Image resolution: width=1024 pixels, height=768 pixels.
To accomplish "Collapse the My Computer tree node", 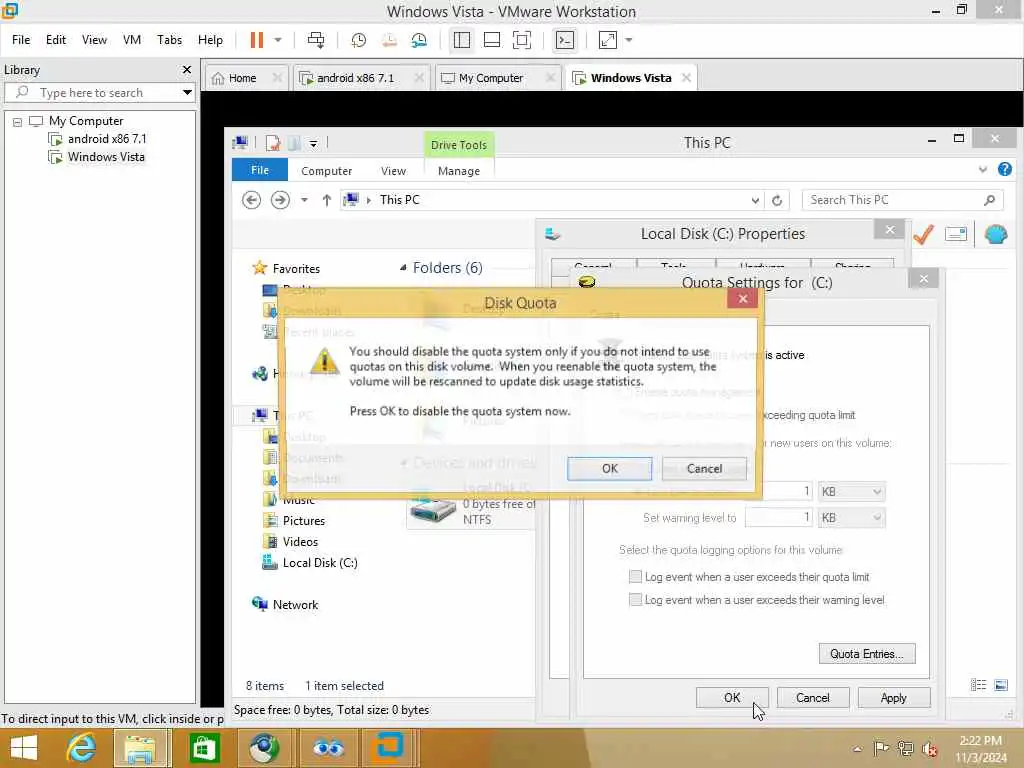I will pos(18,121).
